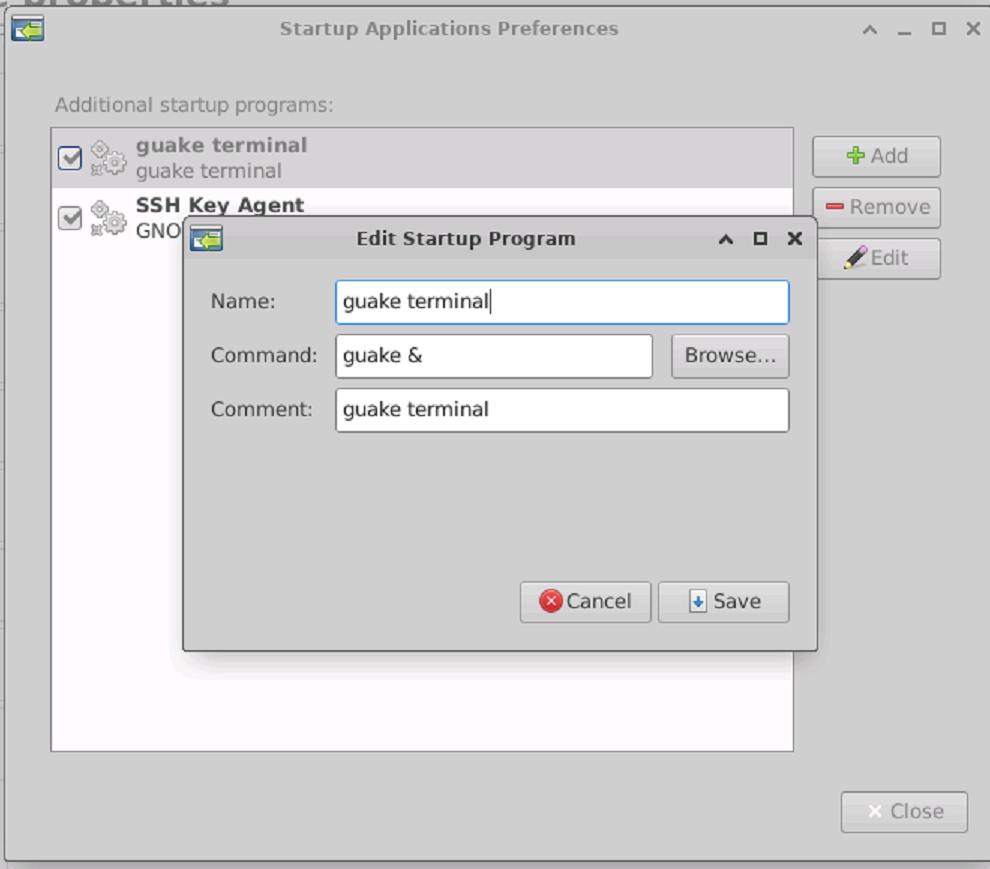Shade the Edit Startup Program dialog with the up arrow
990x869 pixels.
point(726,239)
